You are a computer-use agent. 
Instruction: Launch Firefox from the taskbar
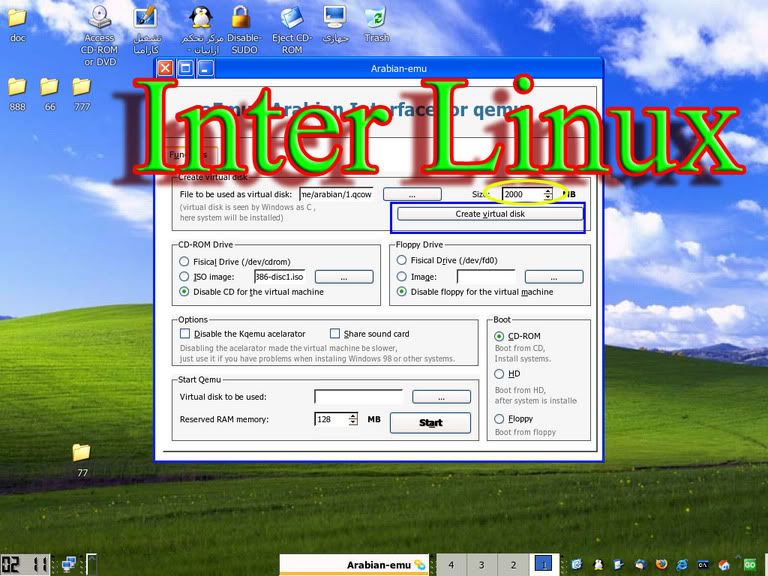click(x=661, y=564)
